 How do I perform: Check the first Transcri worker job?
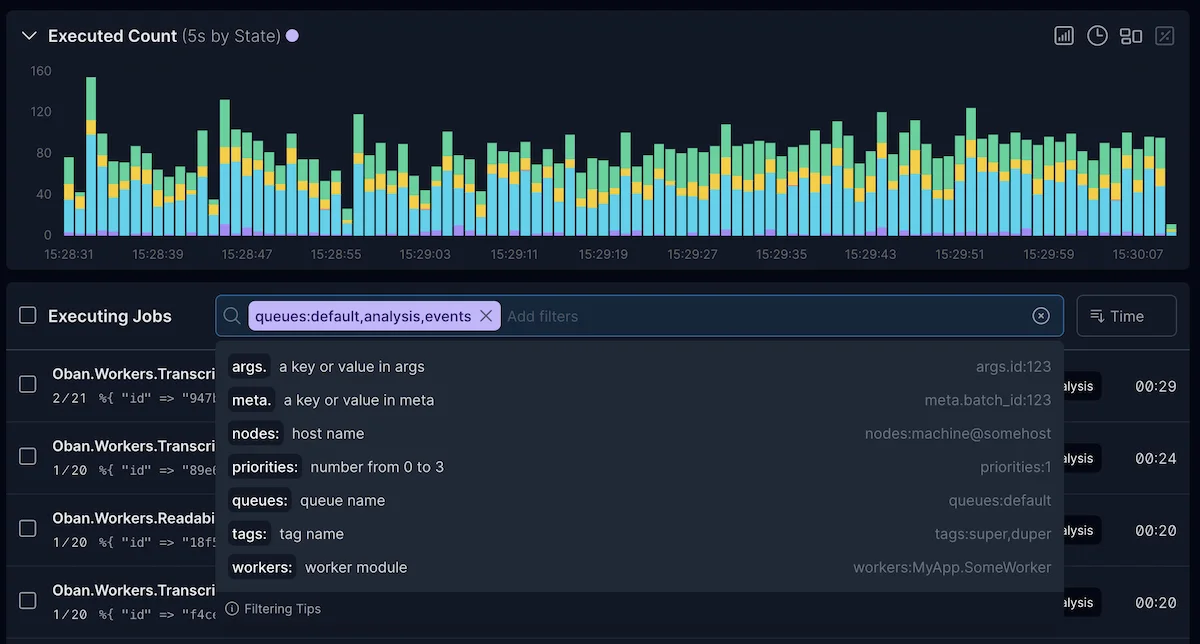[27, 384]
